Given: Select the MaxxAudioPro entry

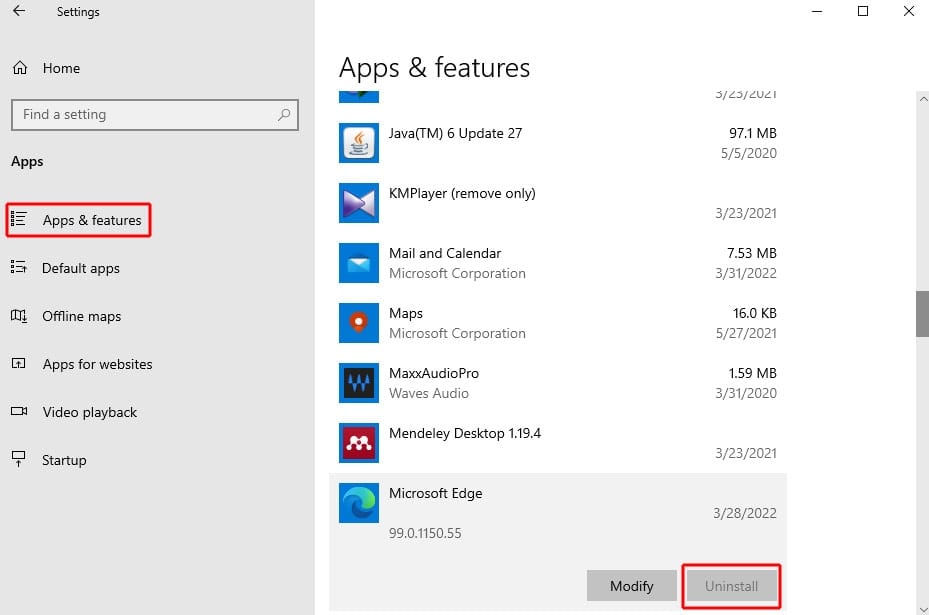Looking at the screenshot, I should (558, 383).
